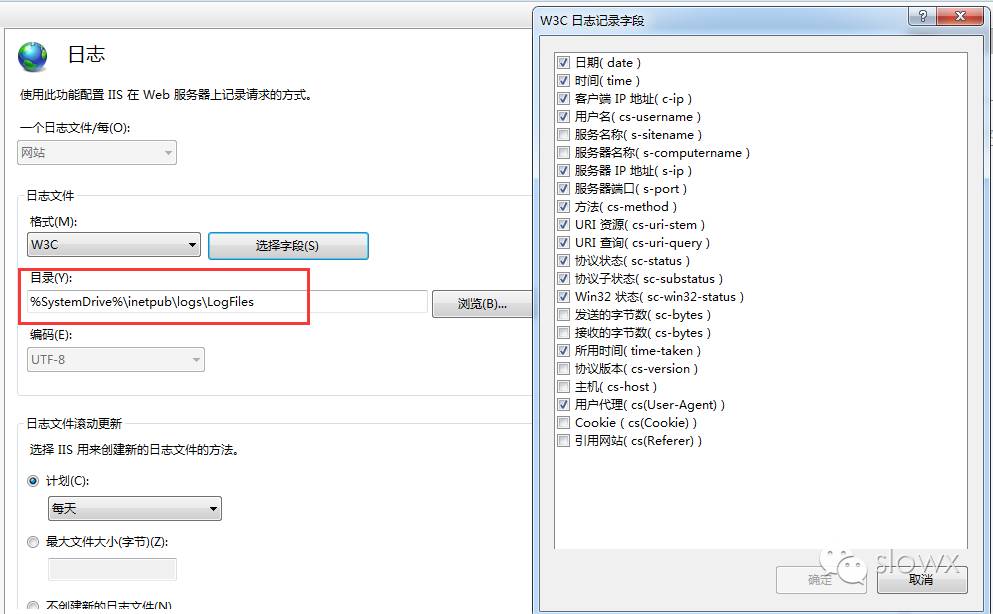Uncheck 所用时间( time-taken ) field
The width and height of the screenshot is (993, 614).
pos(563,351)
